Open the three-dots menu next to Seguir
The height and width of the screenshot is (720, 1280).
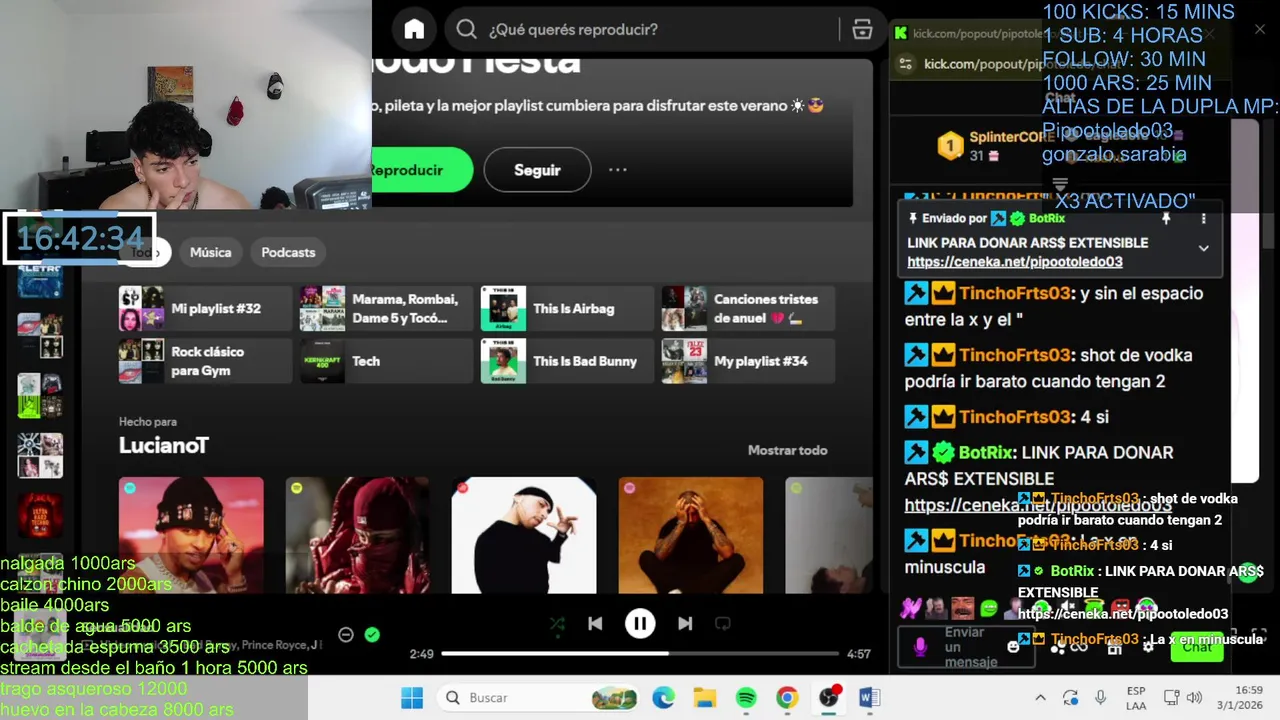[x=618, y=170]
